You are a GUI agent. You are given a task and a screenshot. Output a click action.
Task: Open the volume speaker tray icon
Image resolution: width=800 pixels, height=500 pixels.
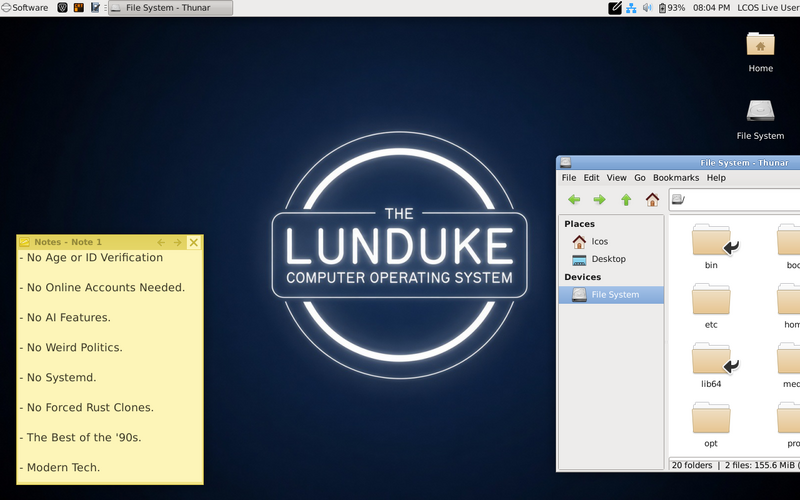click(647, 8)
